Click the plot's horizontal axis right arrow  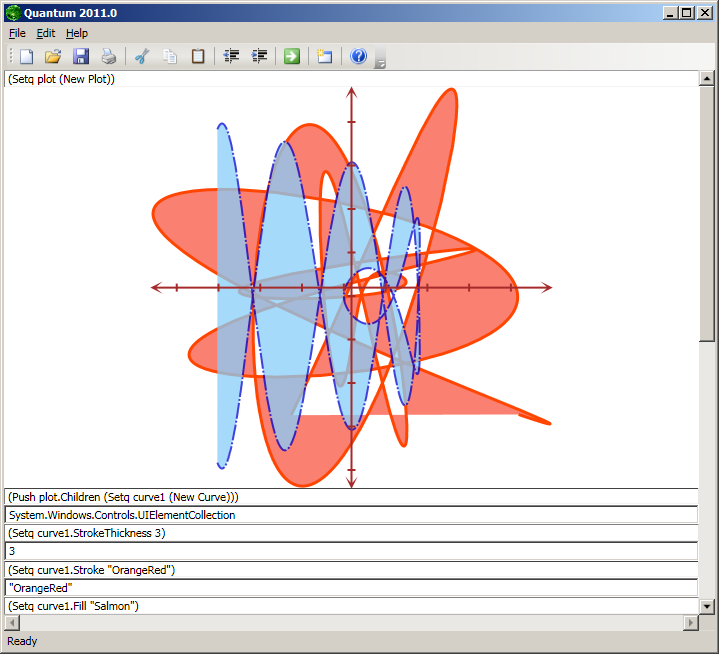pos(547,288)
